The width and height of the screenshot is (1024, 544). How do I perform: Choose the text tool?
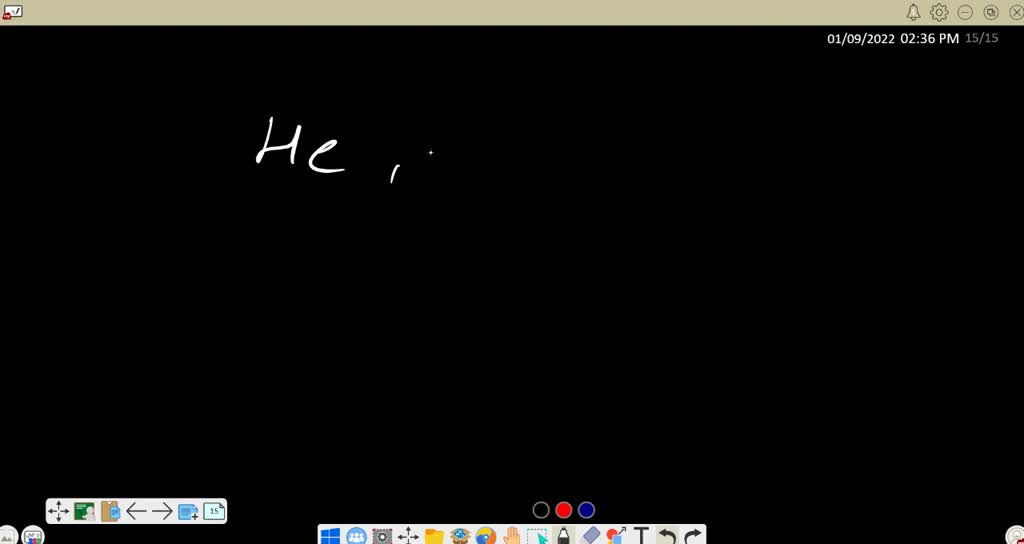click(x=642, y=537)
